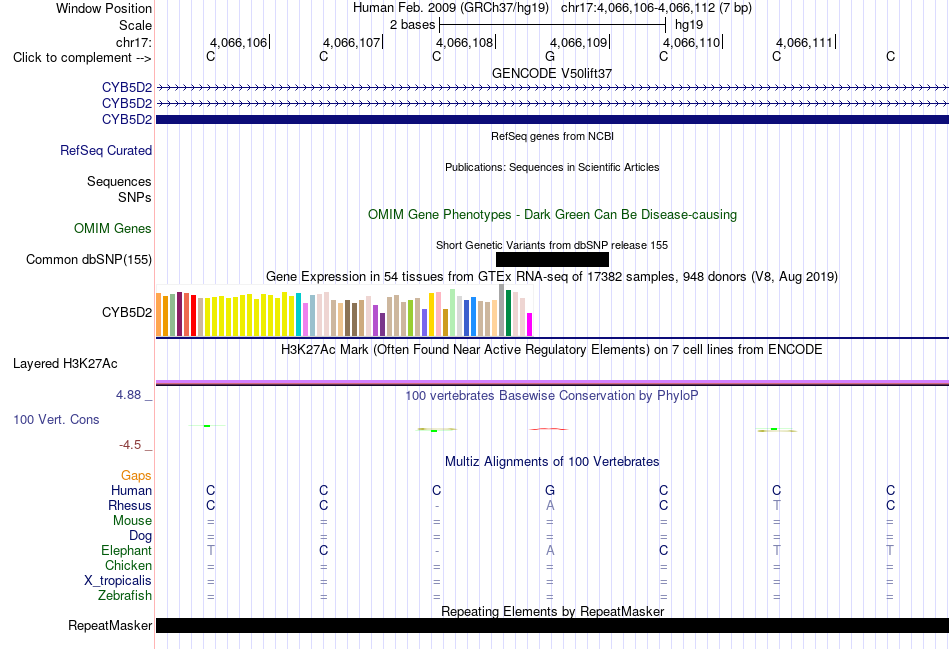Open the OMIM Gene Phenotypes track title
950x649 pixels.
552,215
